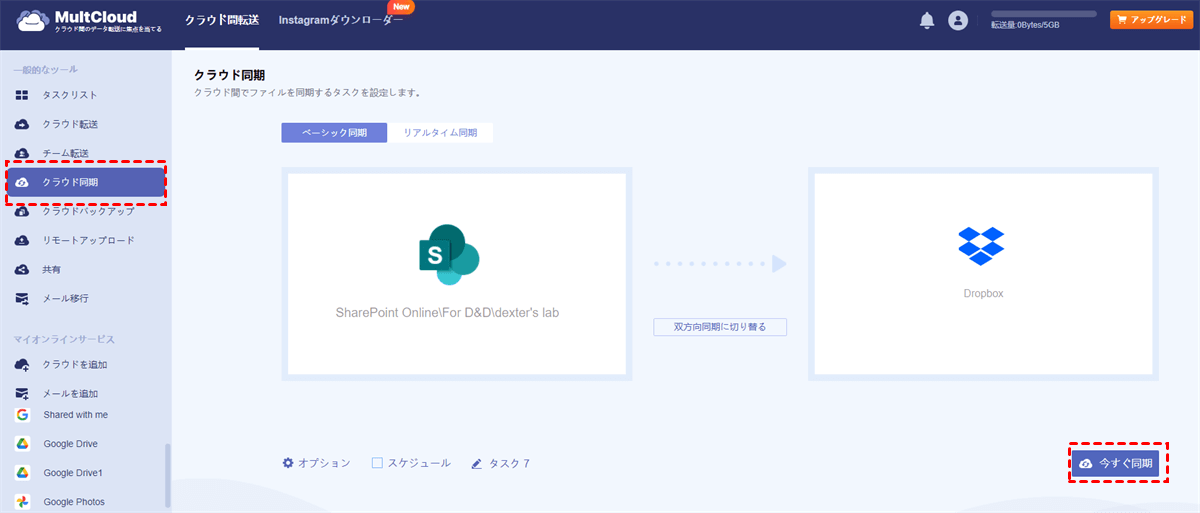The image size is (1200, 513).
Task: Select the Dropbox destination box
Action: 983,273
